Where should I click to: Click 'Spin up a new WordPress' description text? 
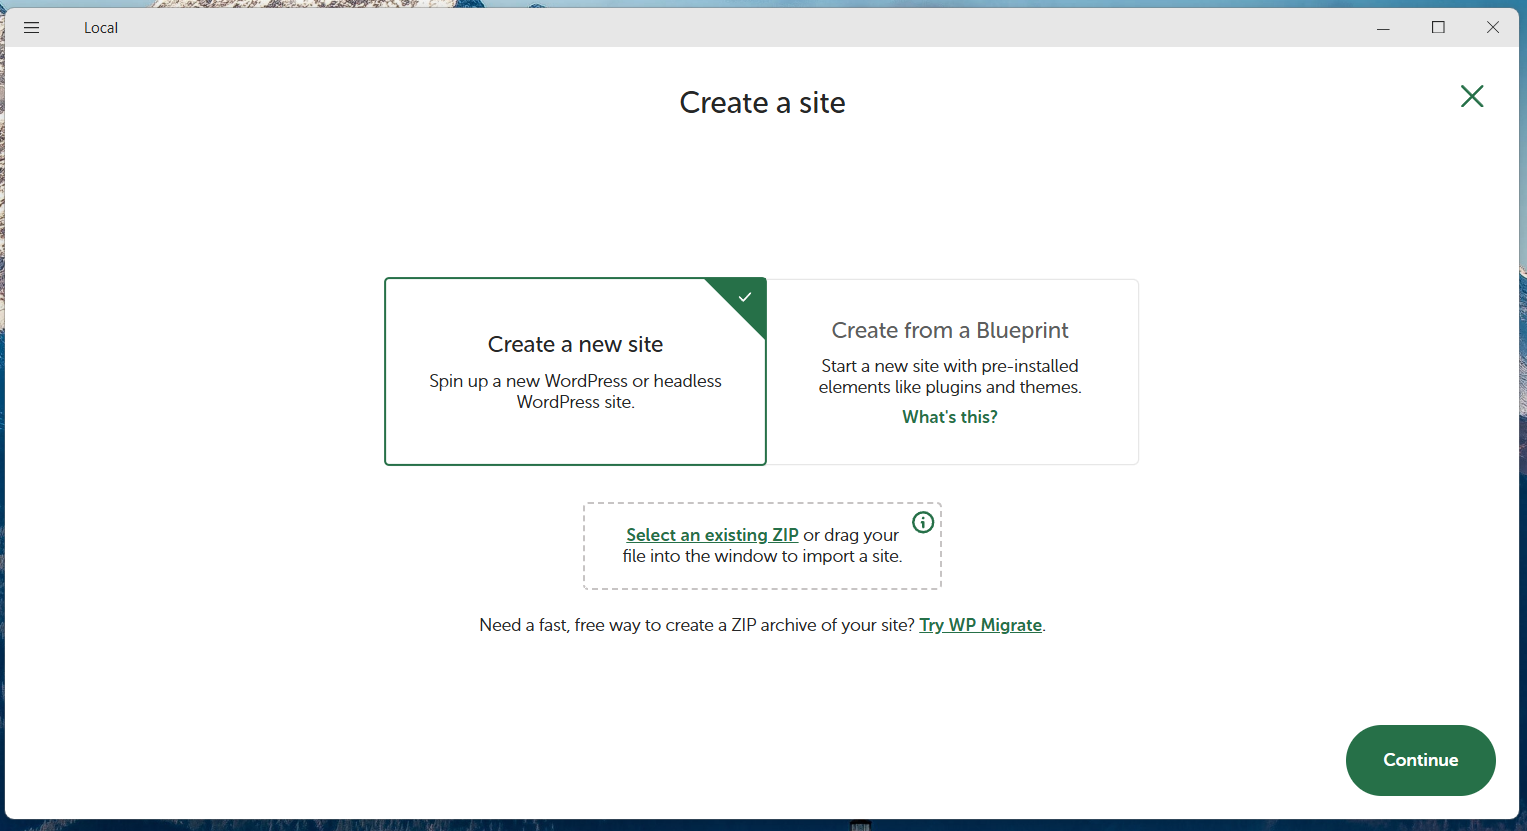(575, 391)
